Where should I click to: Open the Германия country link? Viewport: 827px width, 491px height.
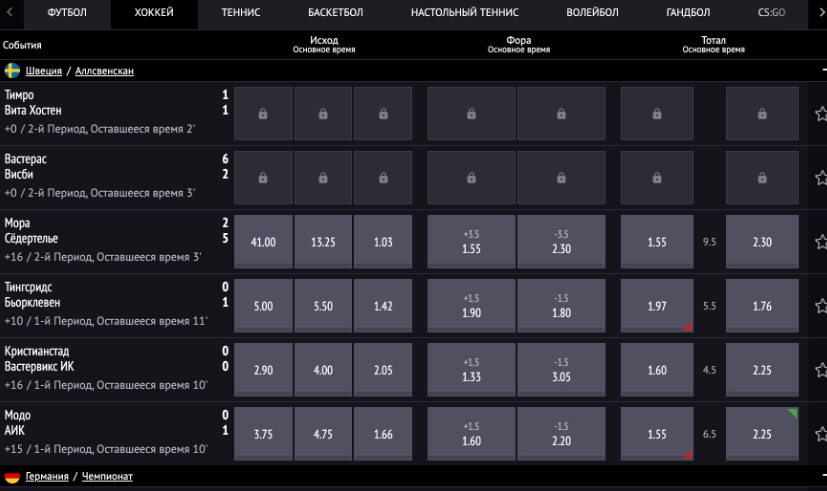pyautogui.click(x=47, y=477)
